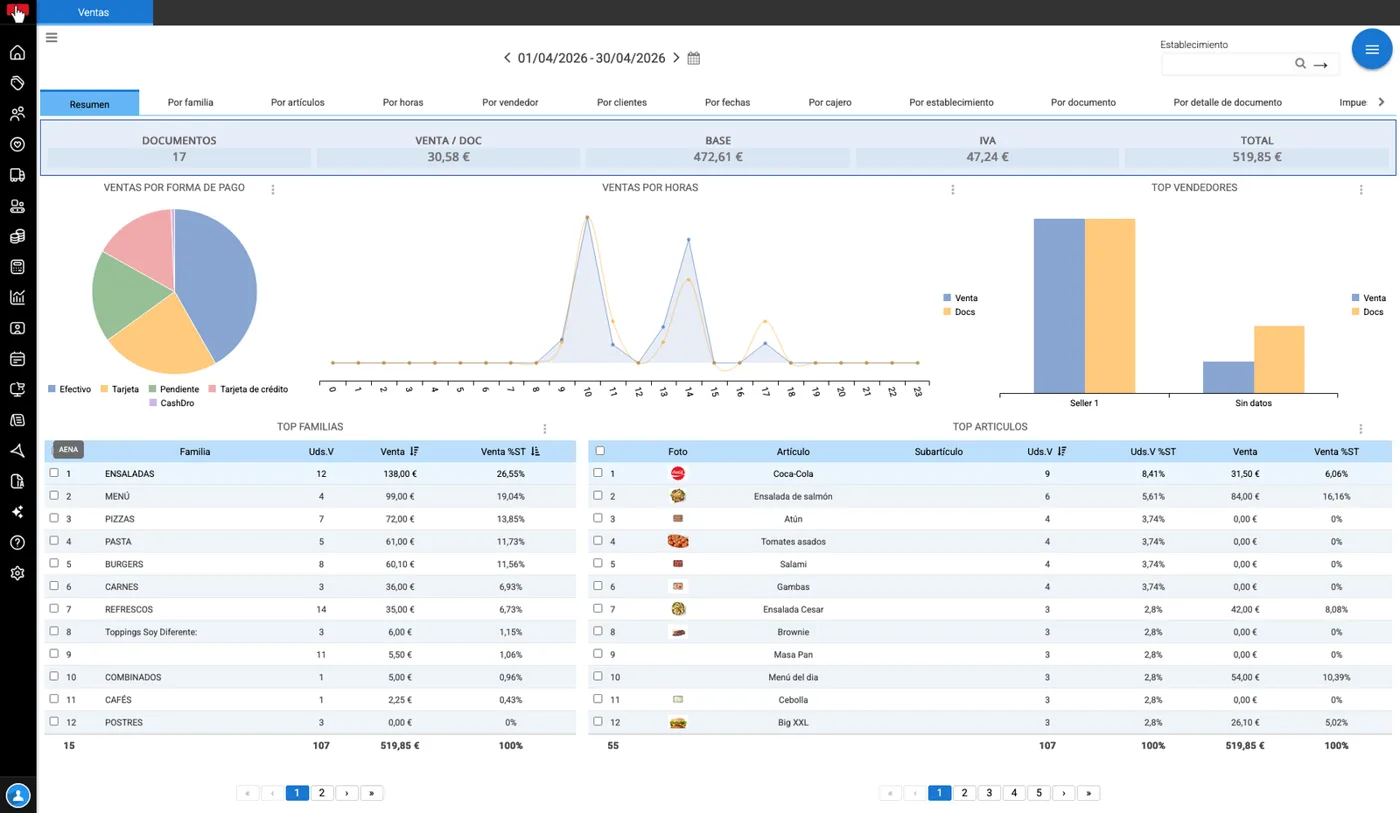This screenshot has height=813, width=1400.
Task: Switch to the Por establecimiento tab
Action: point(951,102)
